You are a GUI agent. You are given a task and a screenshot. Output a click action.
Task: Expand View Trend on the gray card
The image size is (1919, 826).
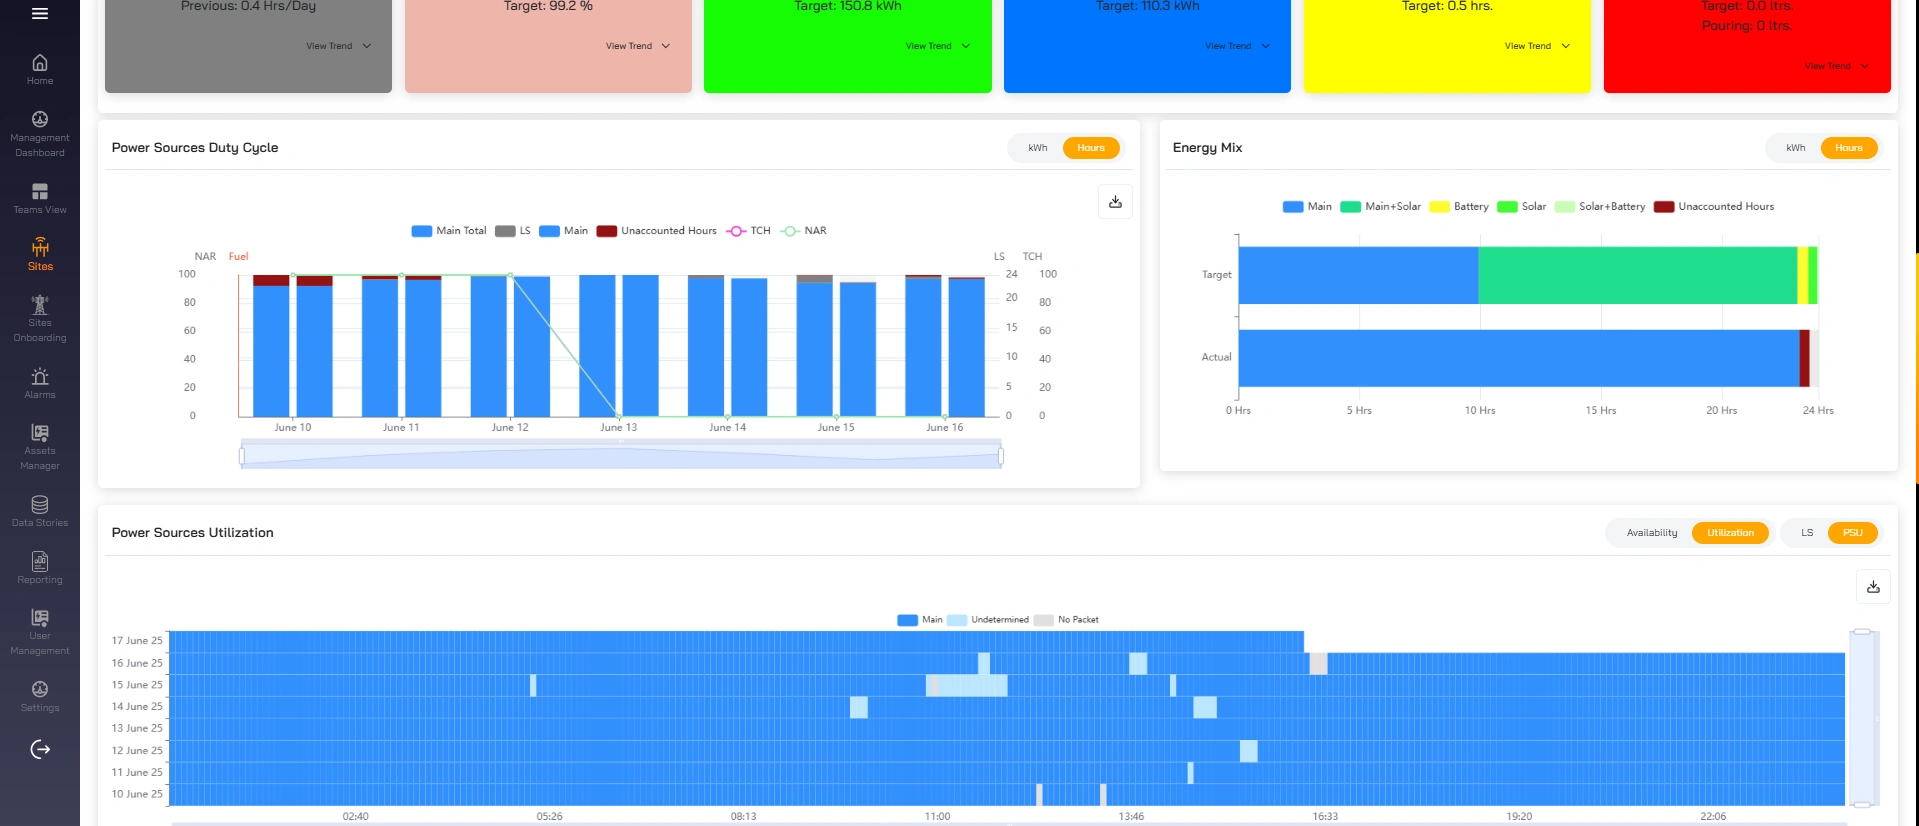tap(338, 46)
